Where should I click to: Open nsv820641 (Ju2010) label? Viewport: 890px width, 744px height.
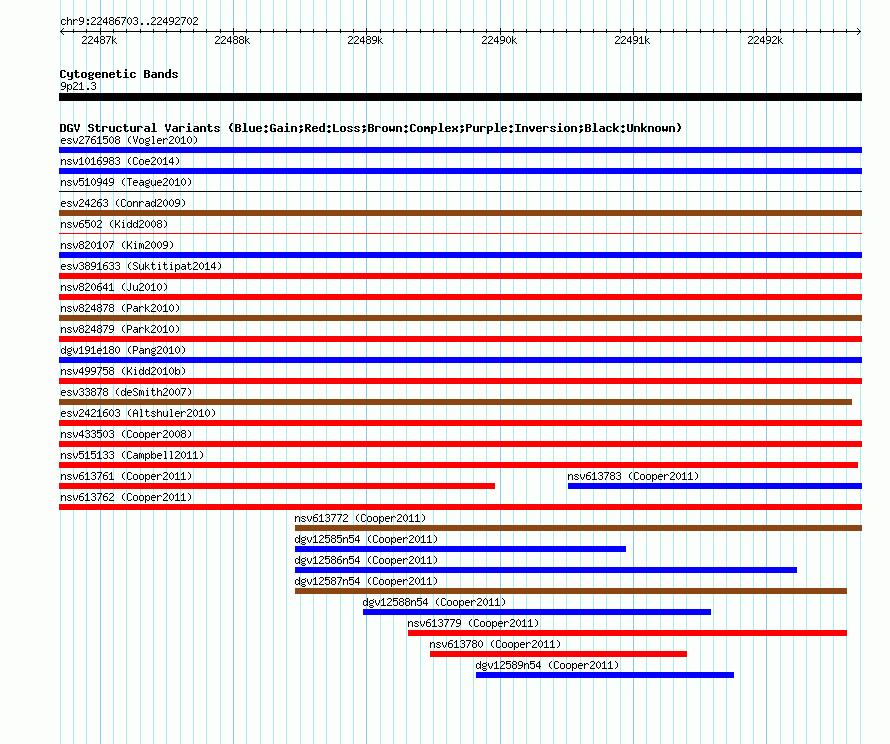tap(114, 287)
